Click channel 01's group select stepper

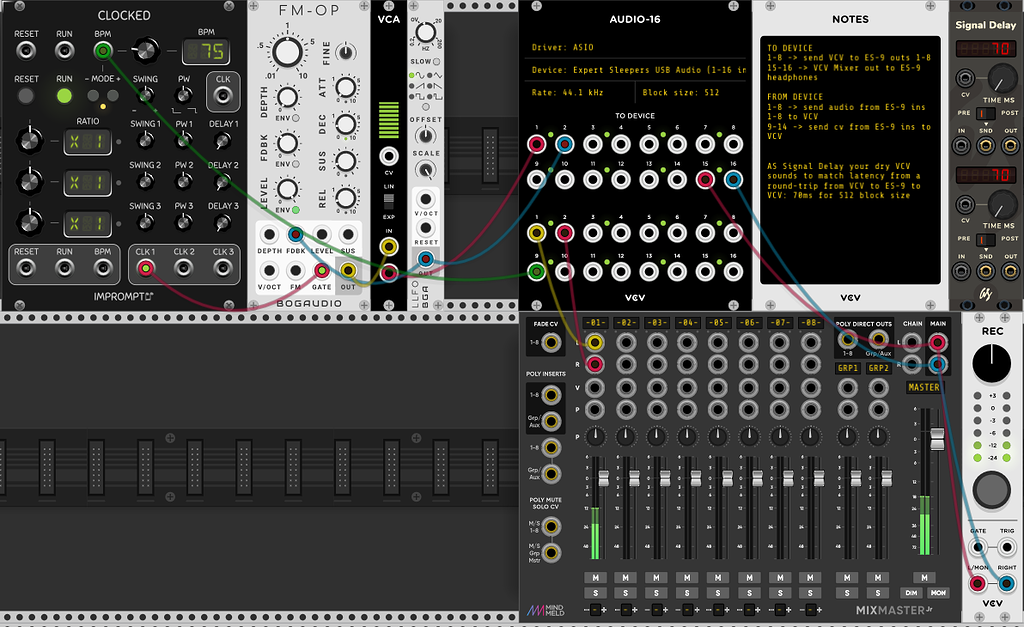pyautogui.click(x=595, y=610)
